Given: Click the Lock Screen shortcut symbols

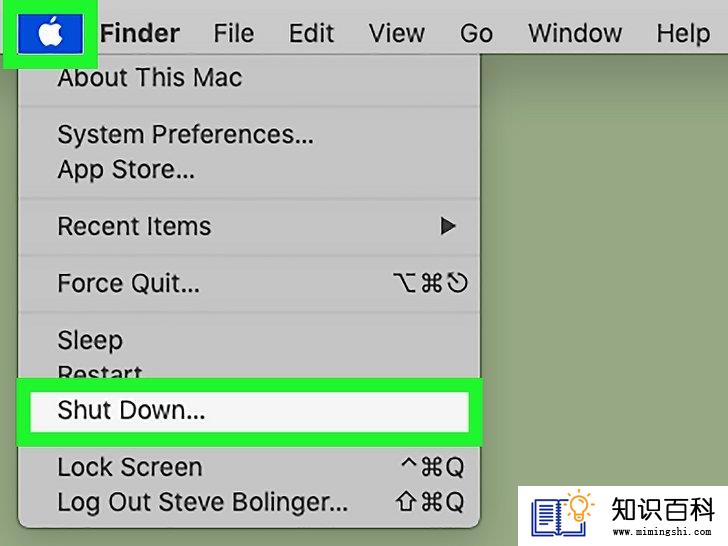Looking at the screenshot, I should (432, 467).
